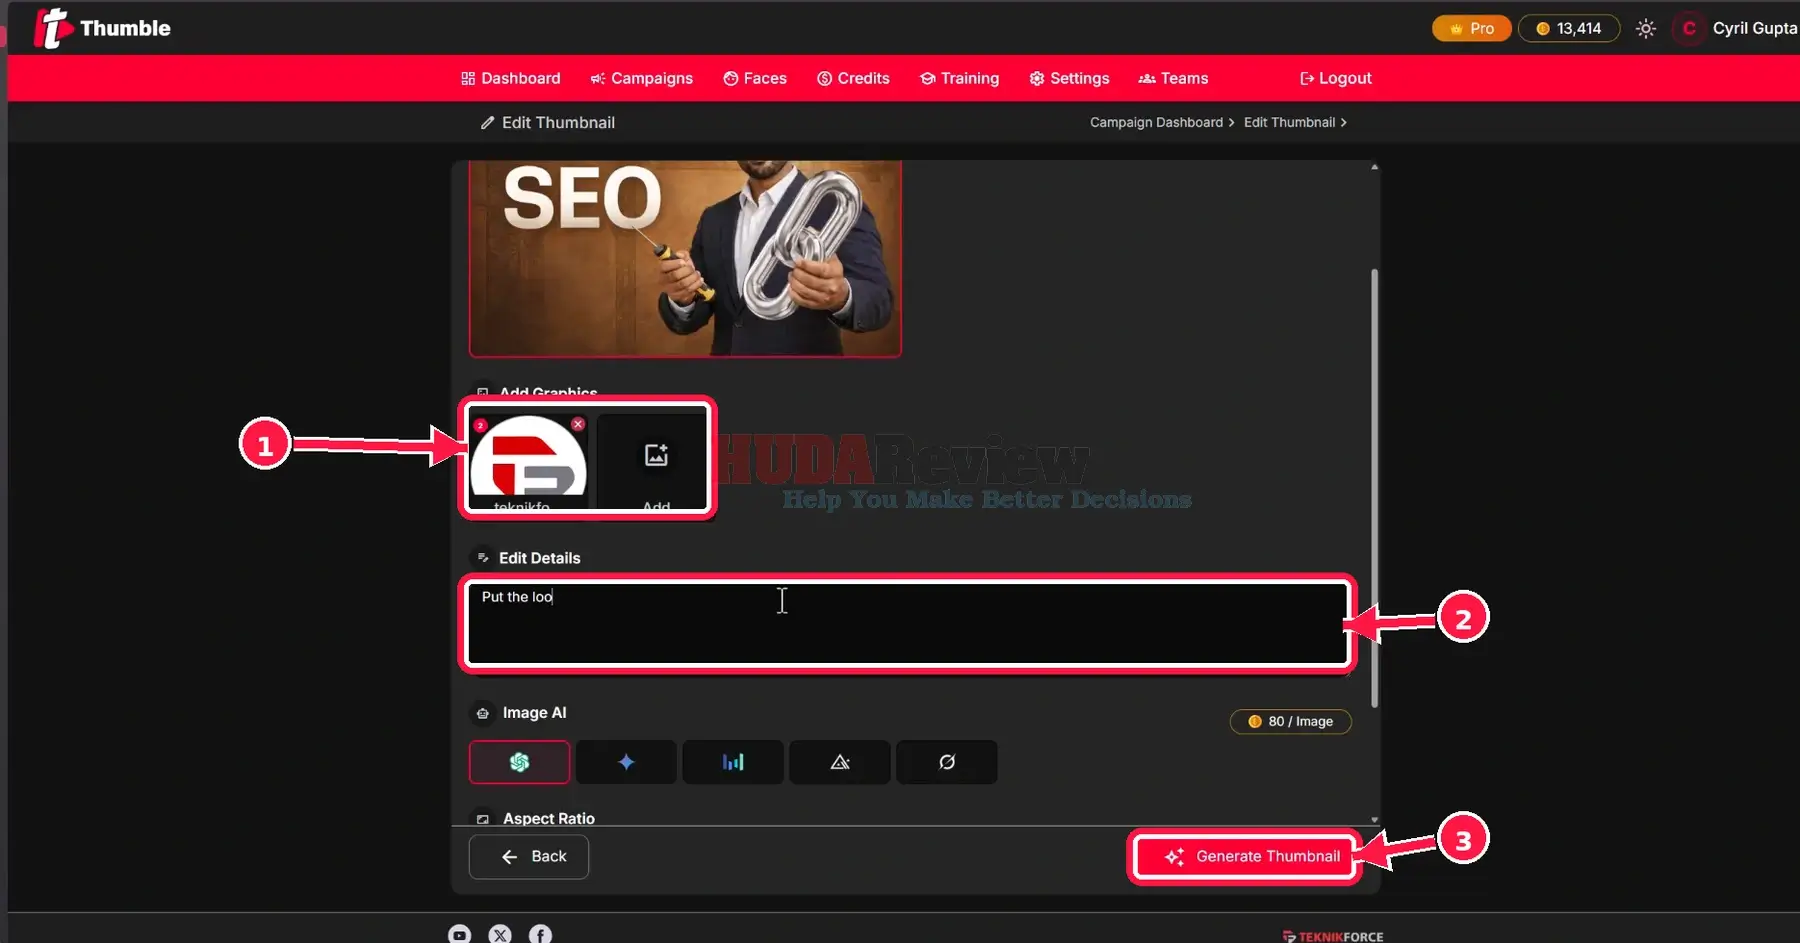The image size is (1800, 943).
Task: Click the 80 / Image cost badge
Action: (1290, 721)
